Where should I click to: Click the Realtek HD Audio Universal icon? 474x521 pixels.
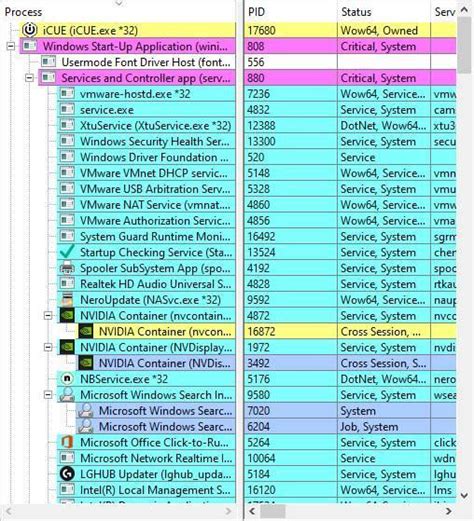[x=67, y=284]
